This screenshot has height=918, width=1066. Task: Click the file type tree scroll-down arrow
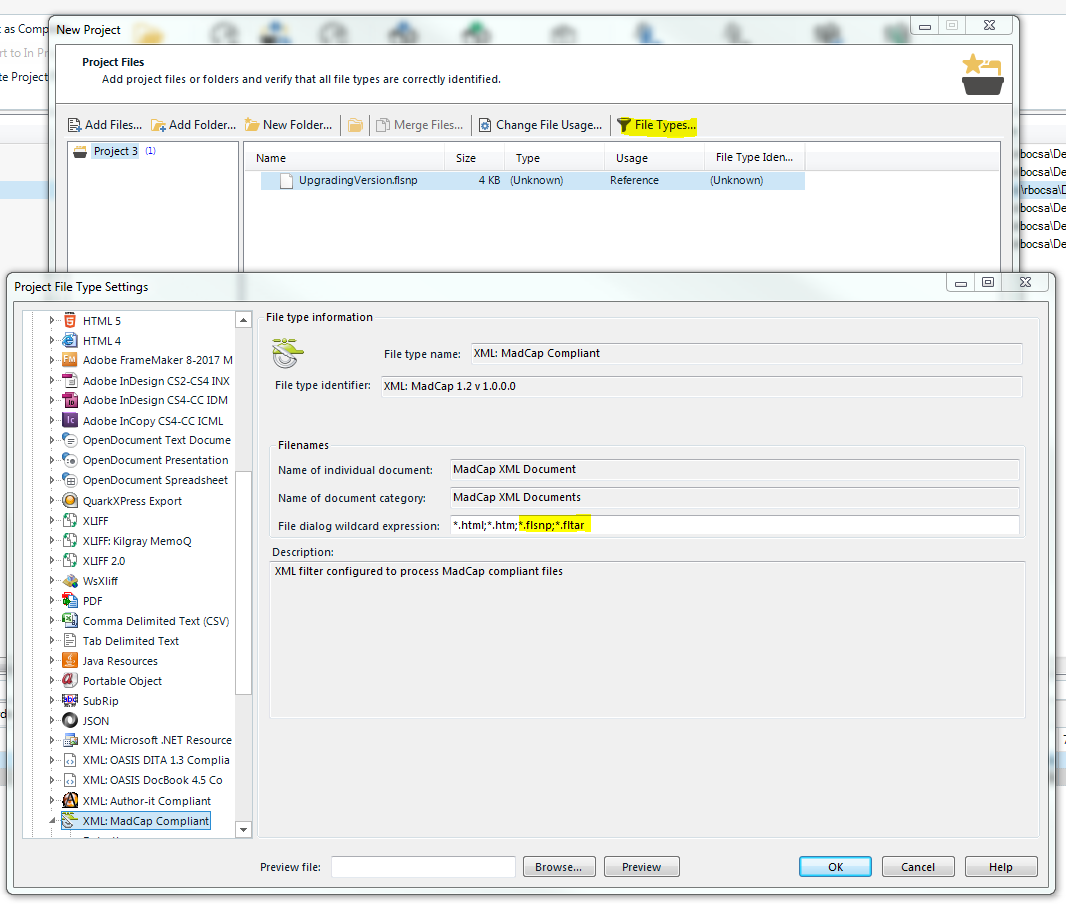tap(243, 830)
